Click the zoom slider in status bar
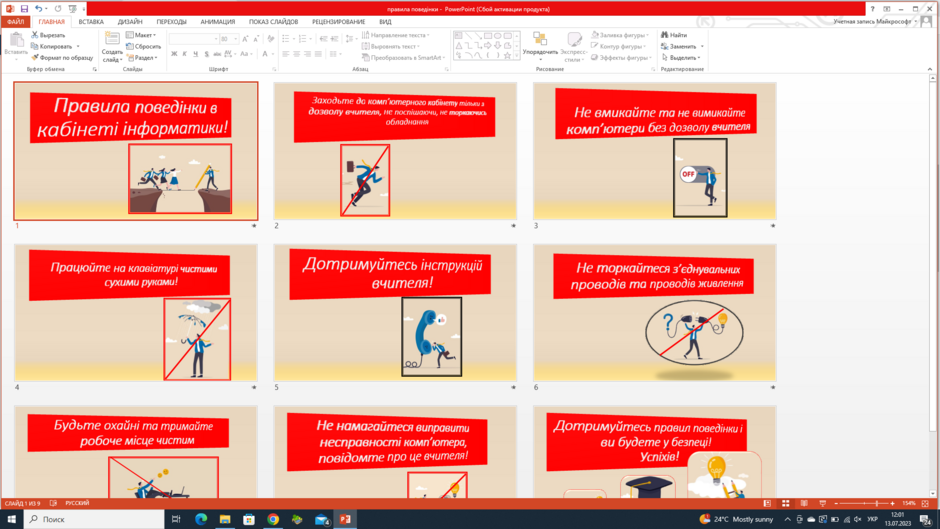Viewport: 940px width, 529px height. click(864, 503)
